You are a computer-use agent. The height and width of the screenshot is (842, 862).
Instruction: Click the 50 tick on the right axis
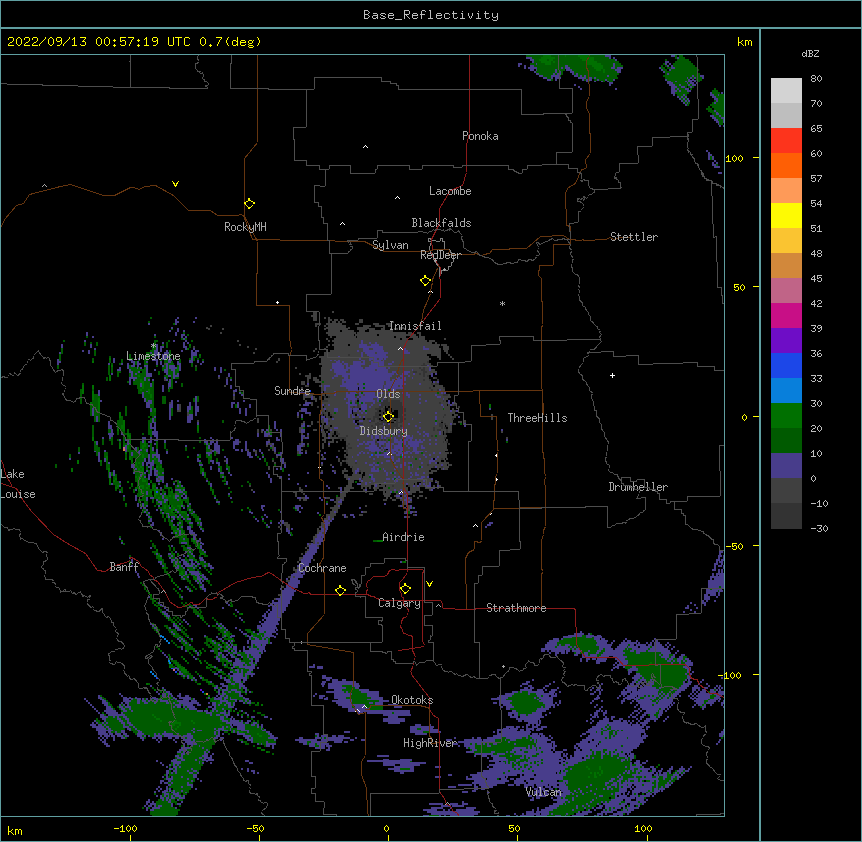tap(739, 287)
